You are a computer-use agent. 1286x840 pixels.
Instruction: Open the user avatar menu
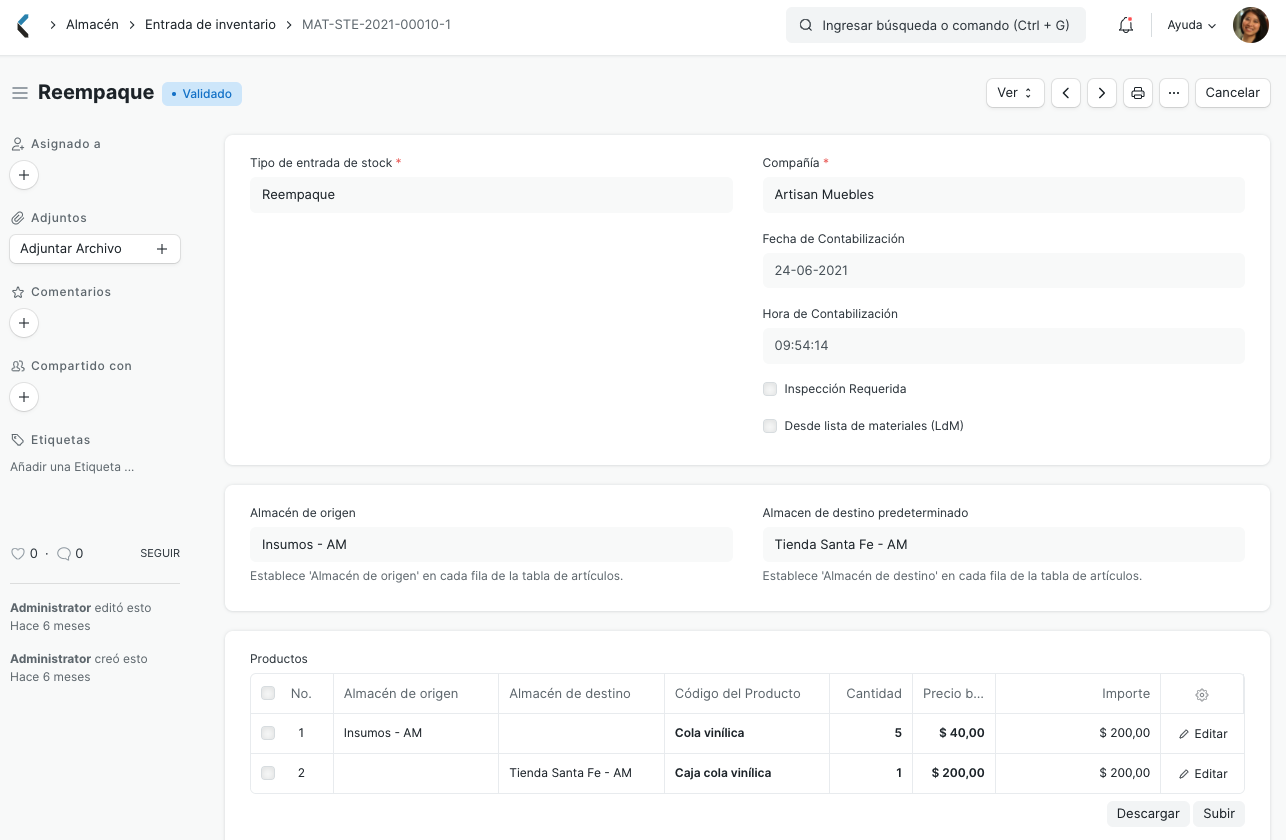tap(1250, 25)
